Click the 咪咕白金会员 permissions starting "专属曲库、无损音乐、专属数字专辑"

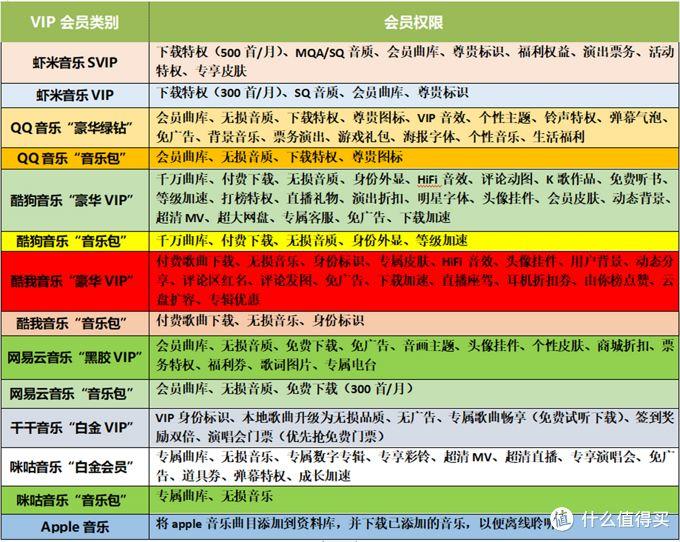(x=414, y=467)
